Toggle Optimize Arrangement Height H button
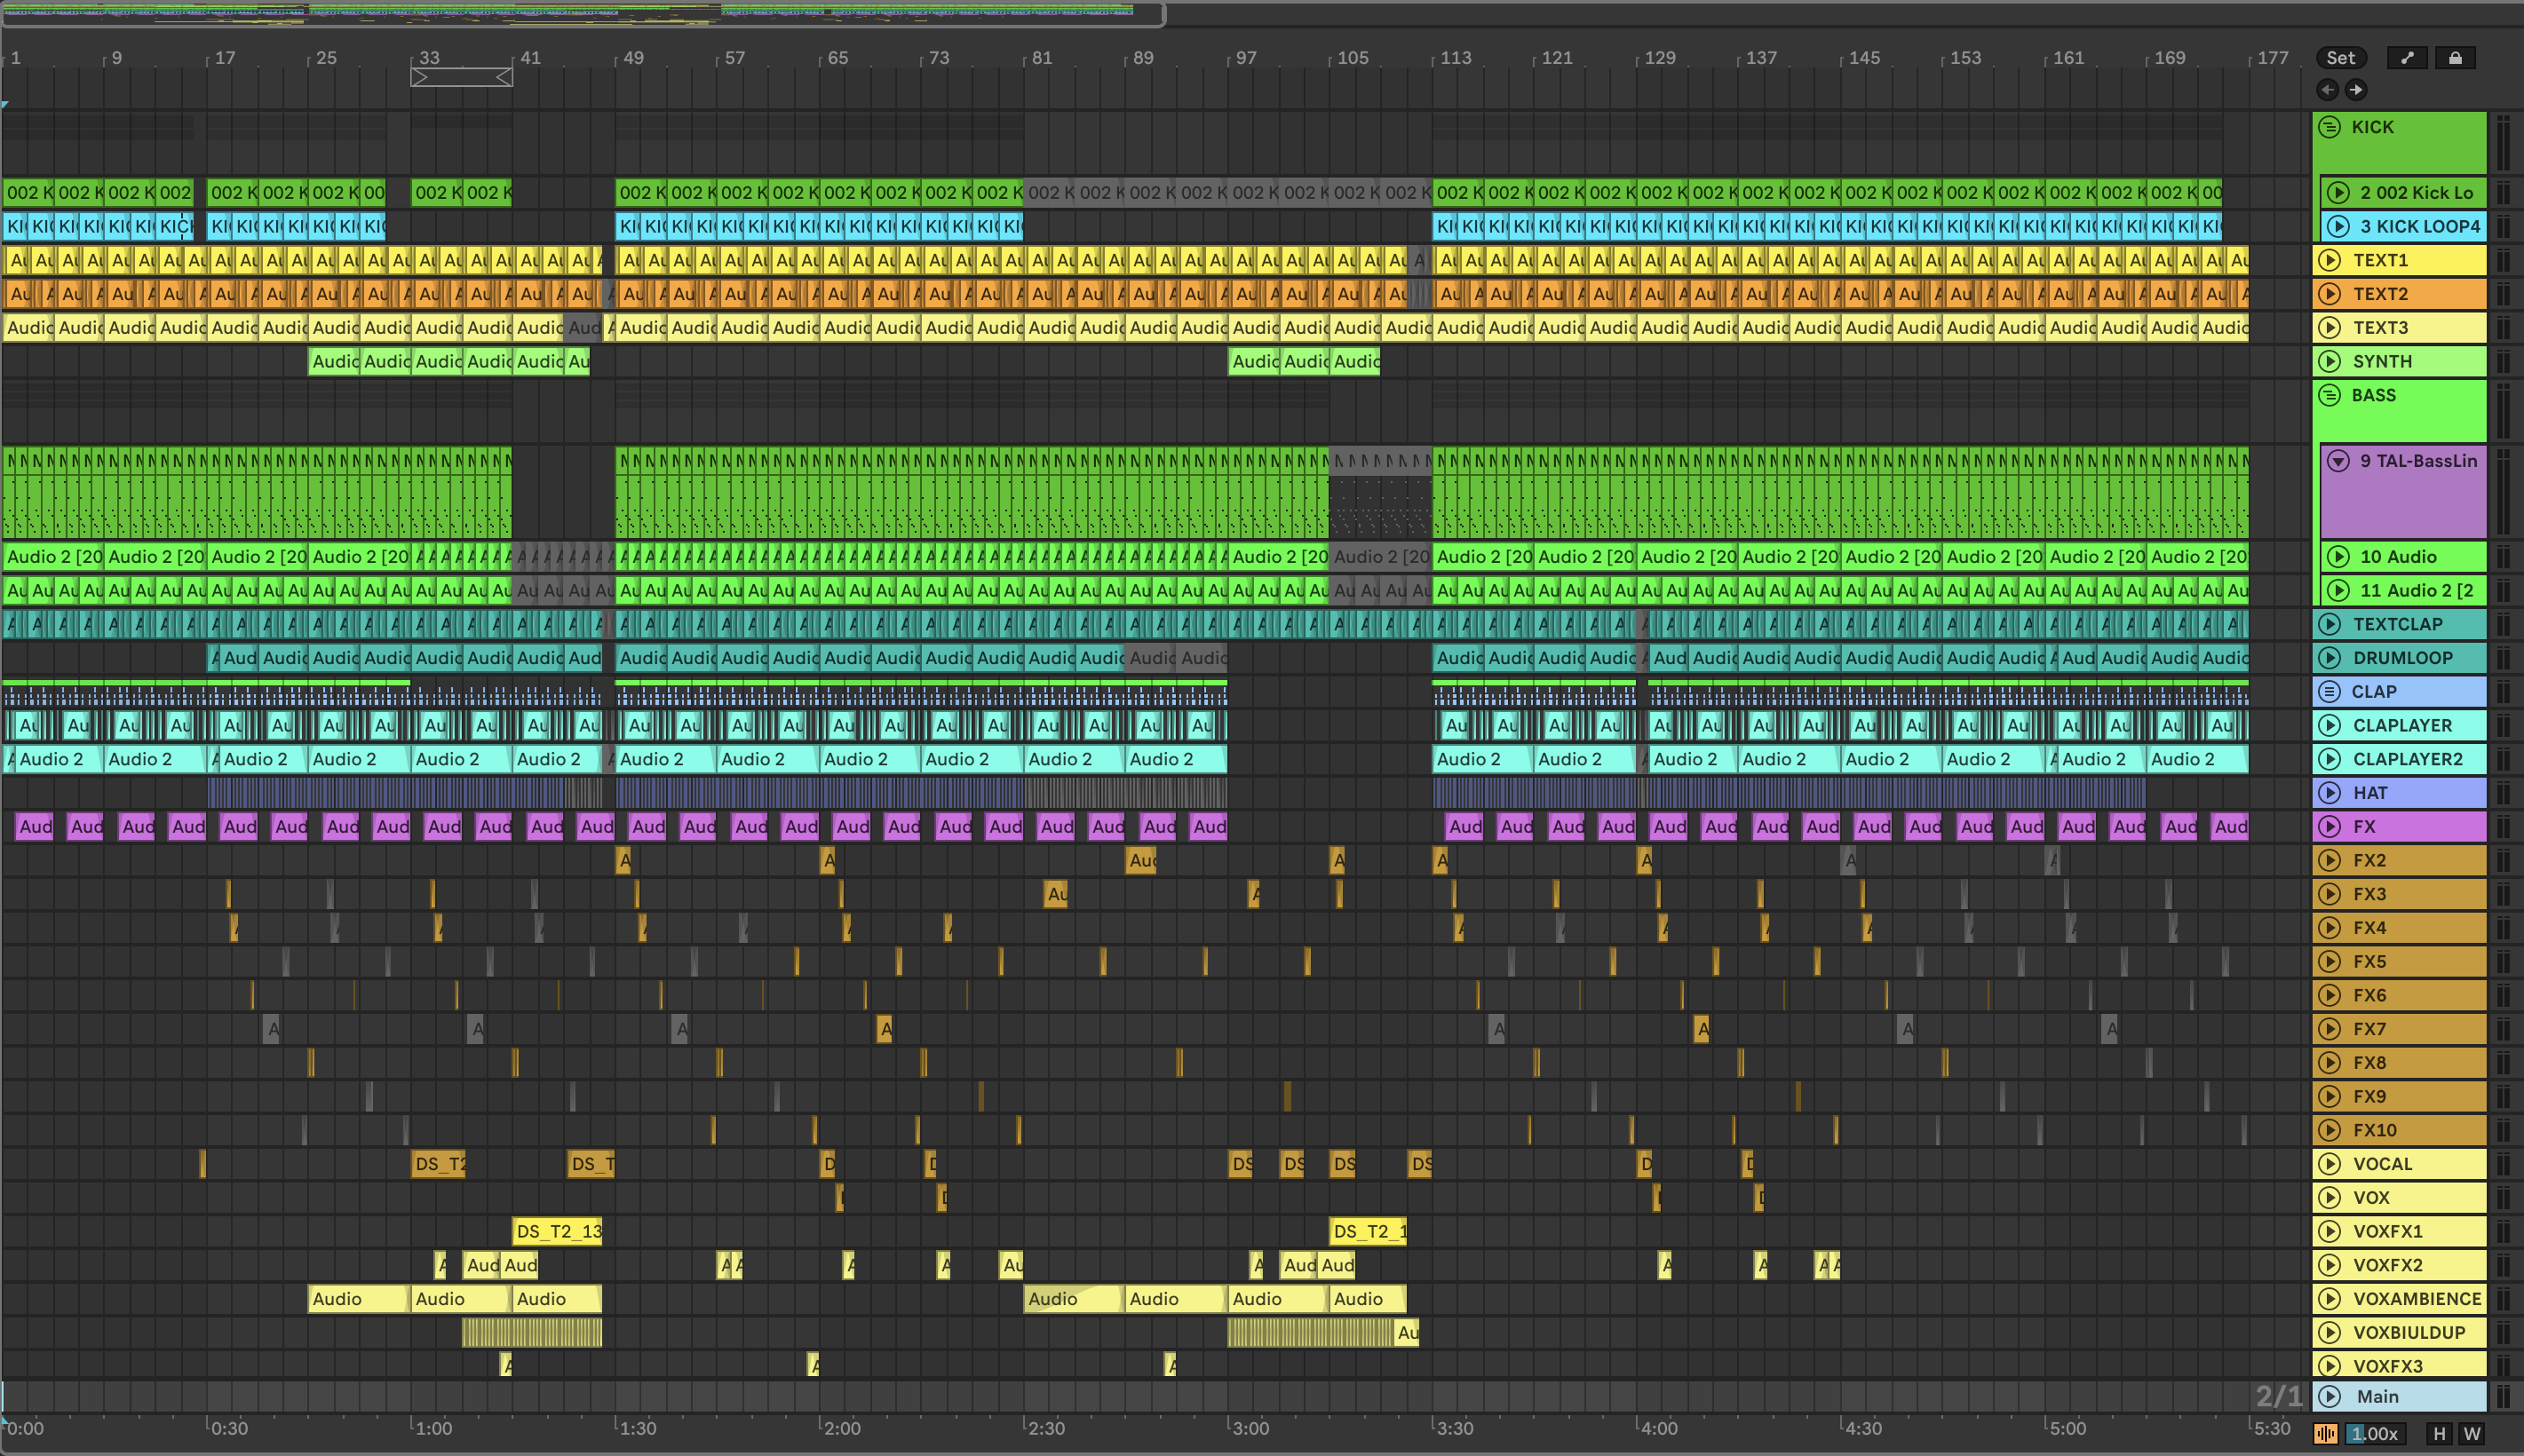Viewport: 2524px width, 1456px height. (2440, 1433)
